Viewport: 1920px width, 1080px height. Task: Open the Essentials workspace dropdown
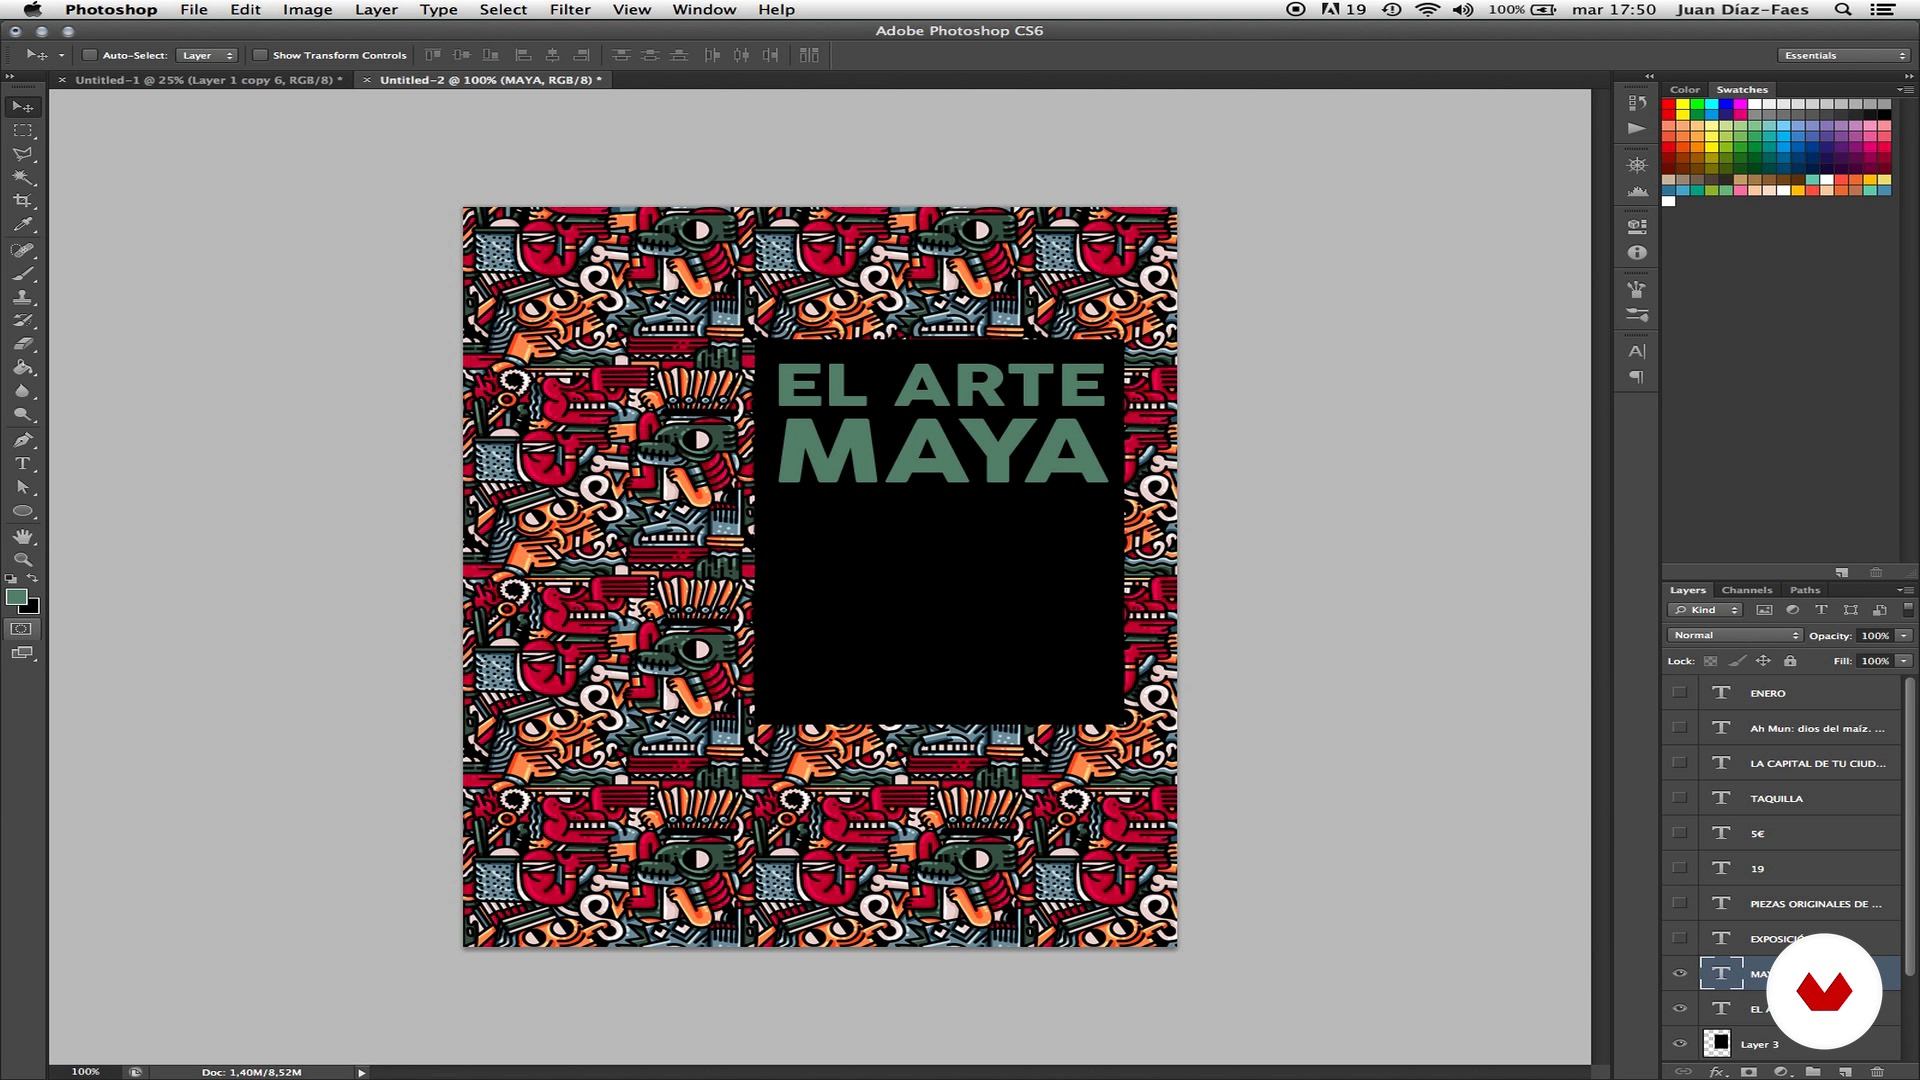[1844, 55]
